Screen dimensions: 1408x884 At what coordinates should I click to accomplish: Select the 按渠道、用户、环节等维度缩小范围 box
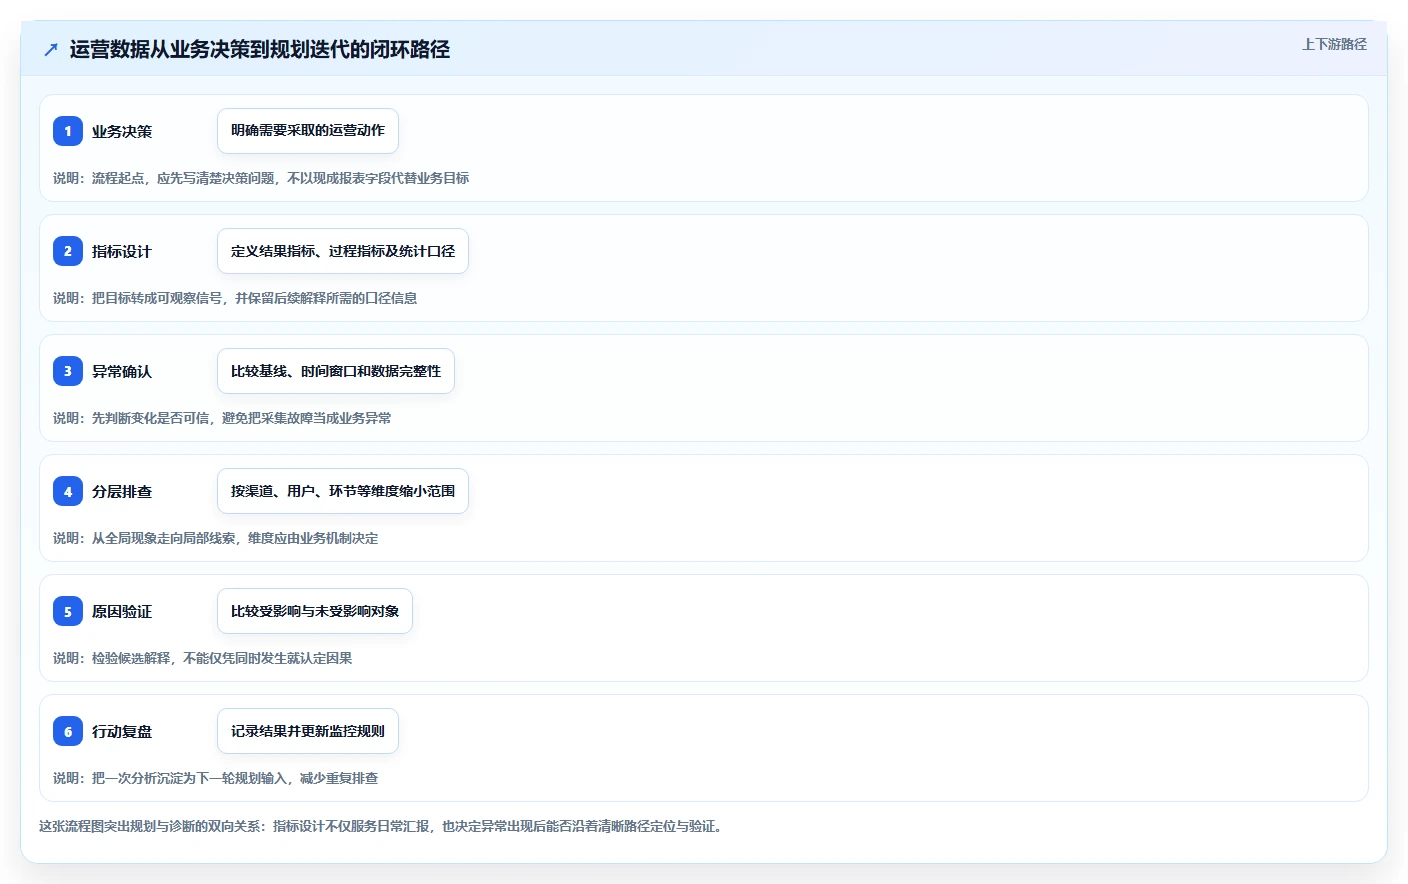click(x=343, y=491)
